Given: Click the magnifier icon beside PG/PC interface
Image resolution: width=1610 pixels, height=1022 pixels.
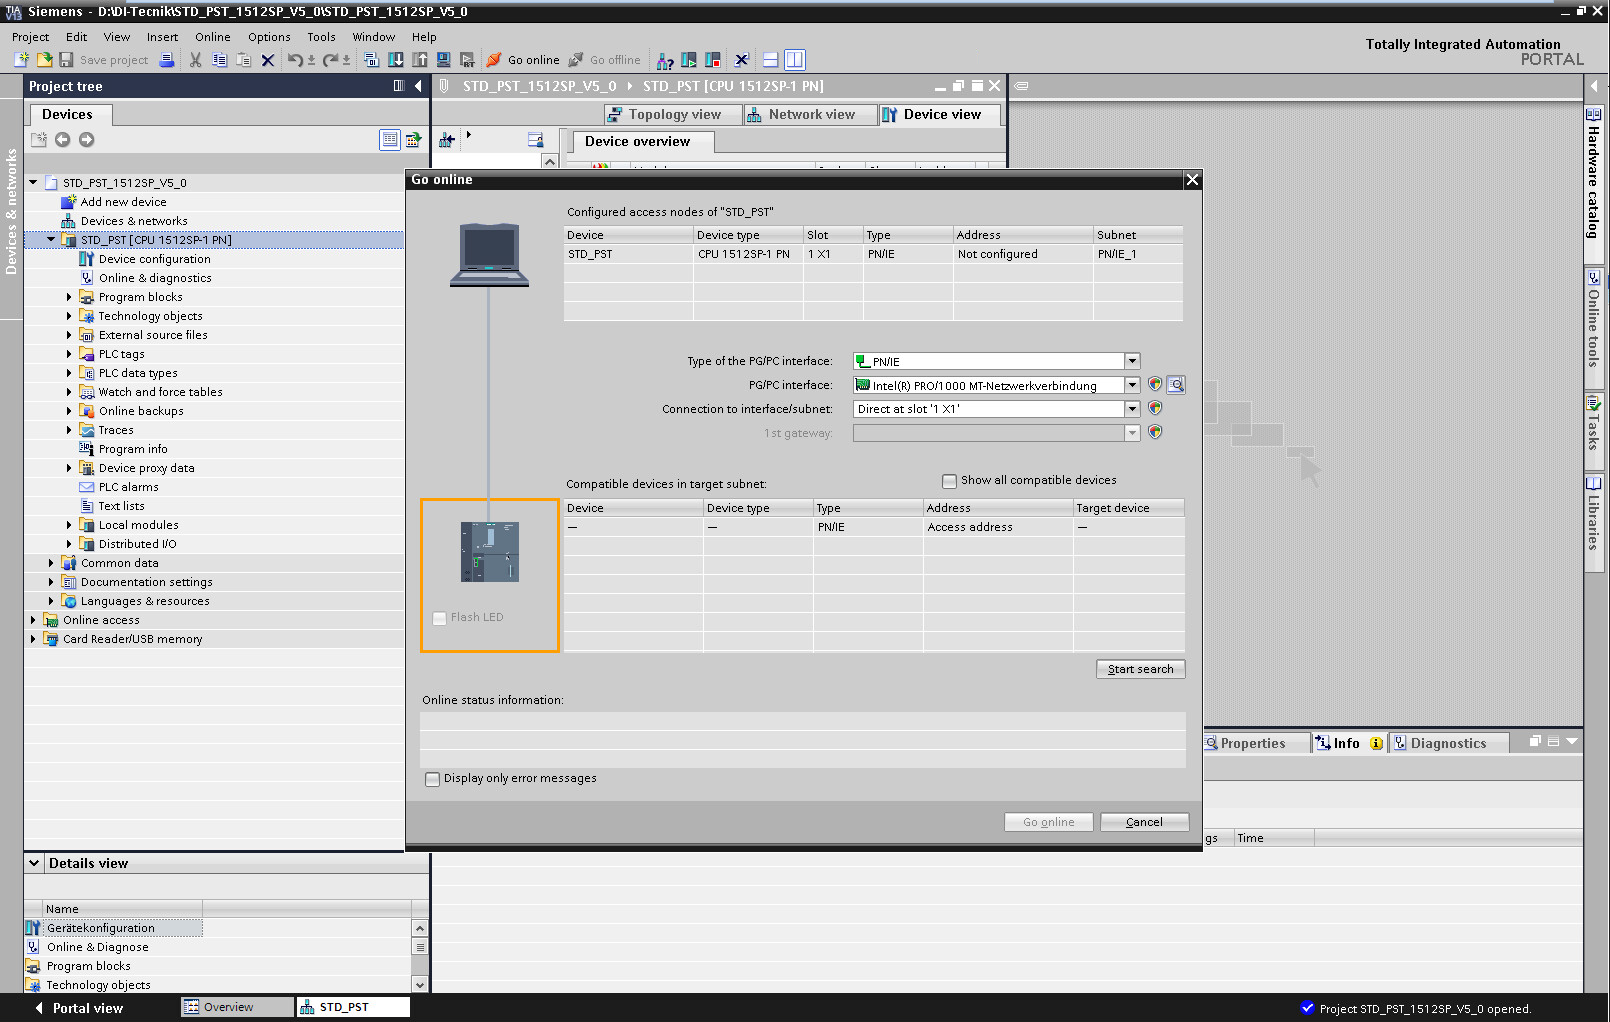Looking at the screenshot, I should [x=1177, y=385].
